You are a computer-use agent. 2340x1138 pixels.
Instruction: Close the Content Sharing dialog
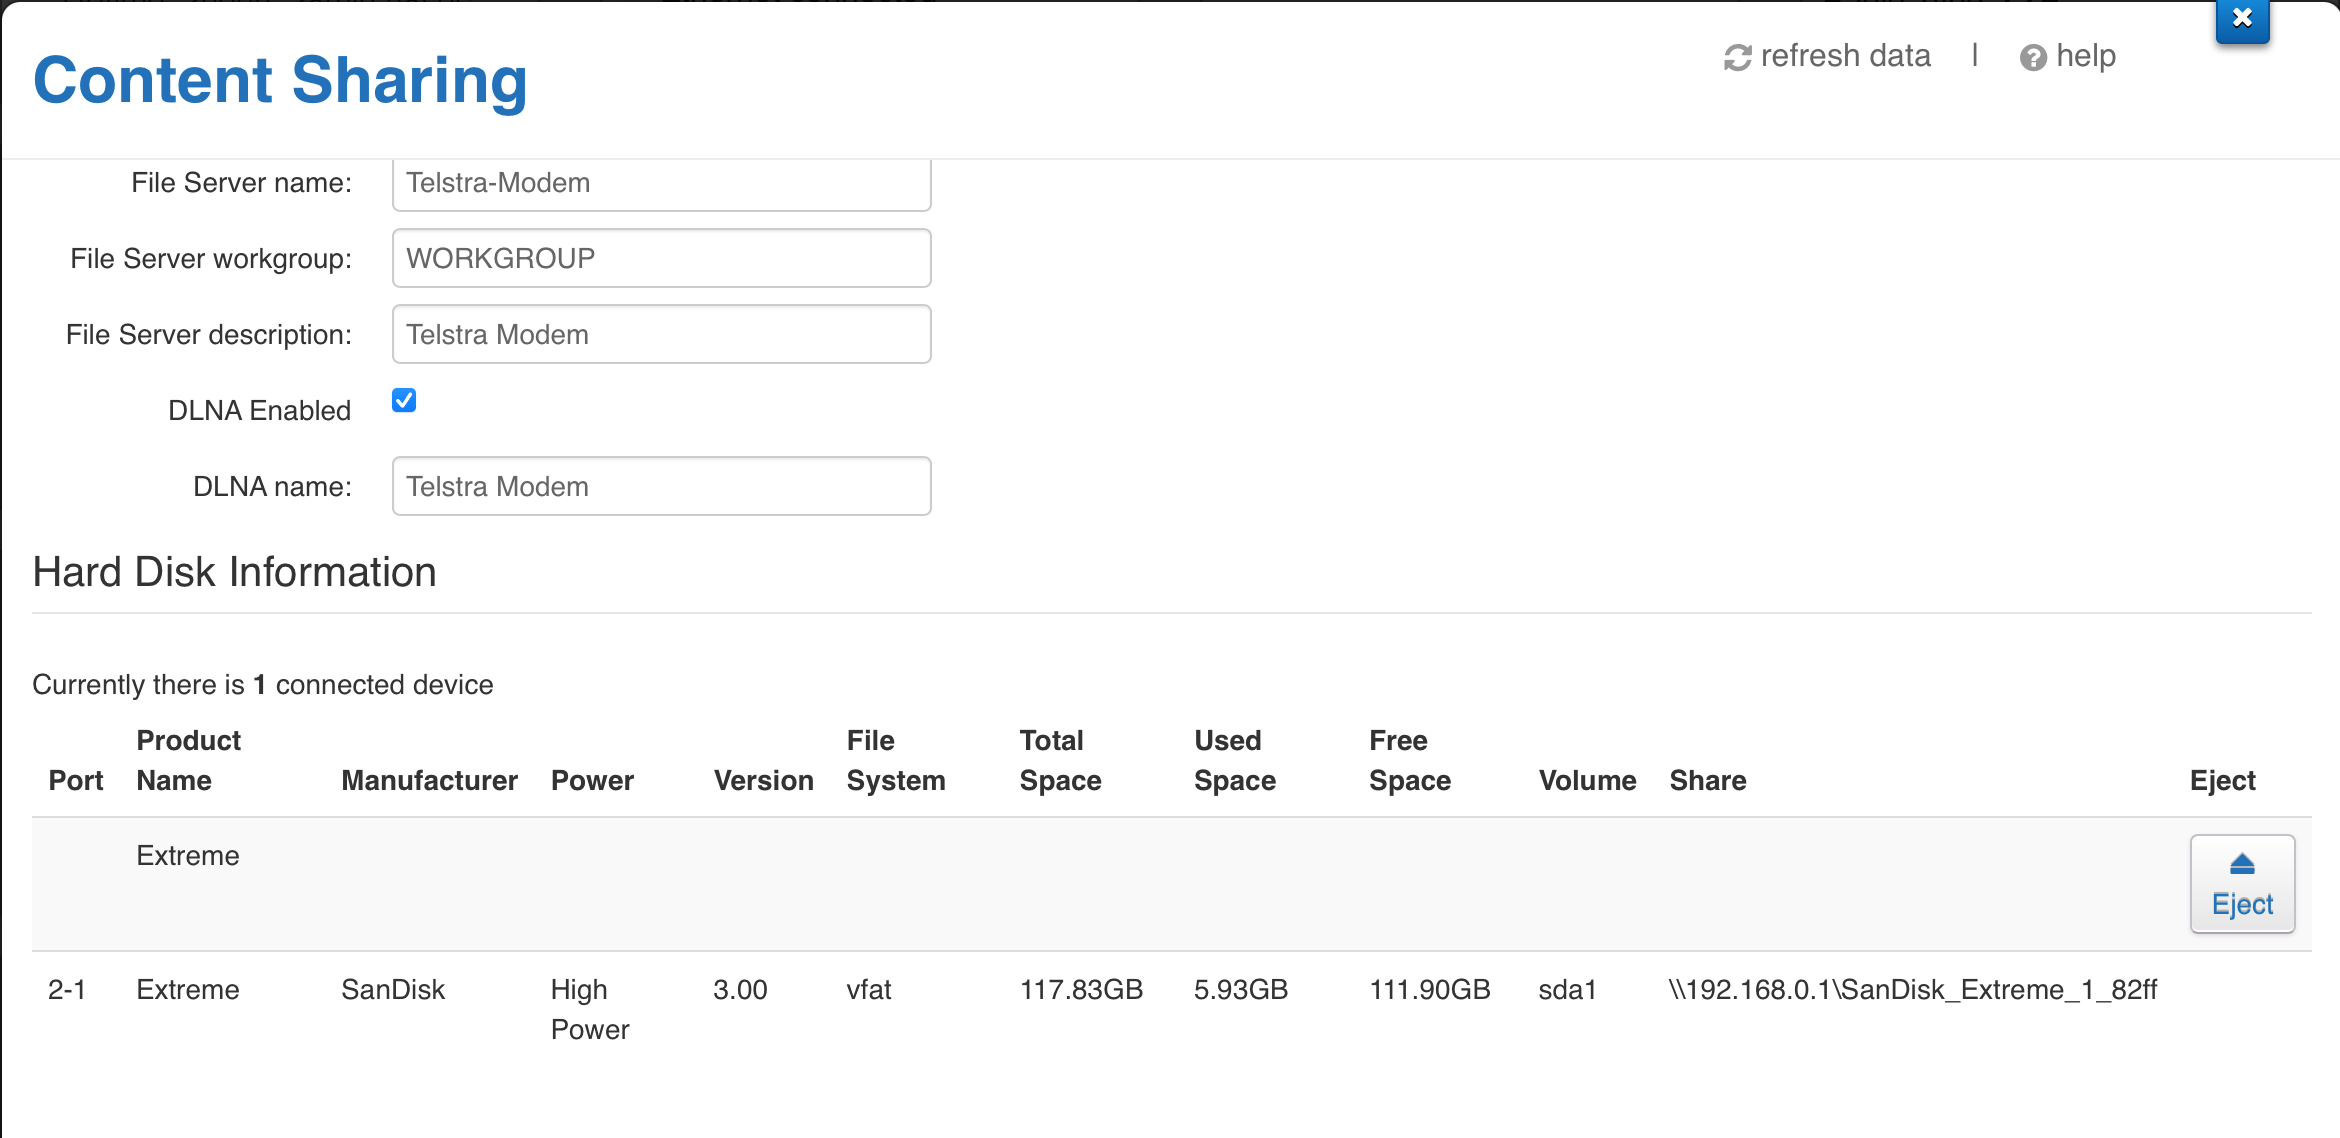click(2242, 19)
